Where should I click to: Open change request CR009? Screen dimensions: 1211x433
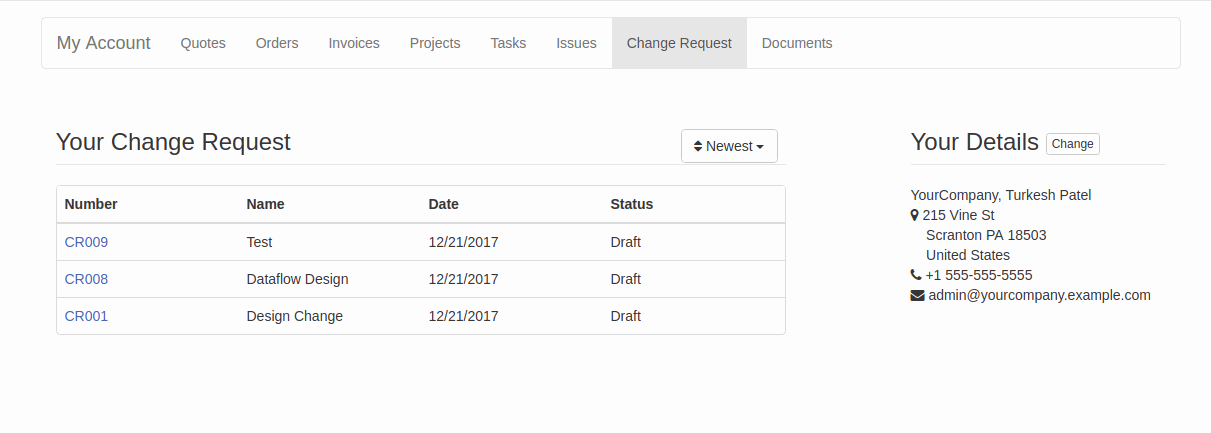pyautogui.click(x=86, y=242)
